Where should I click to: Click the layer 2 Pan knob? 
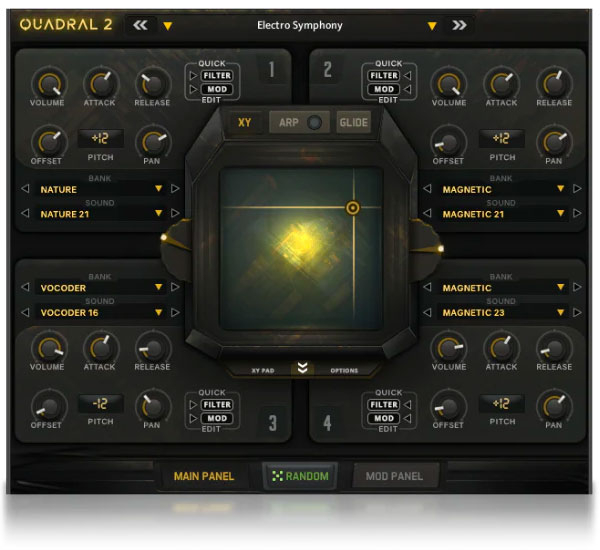tap(553, 141)
